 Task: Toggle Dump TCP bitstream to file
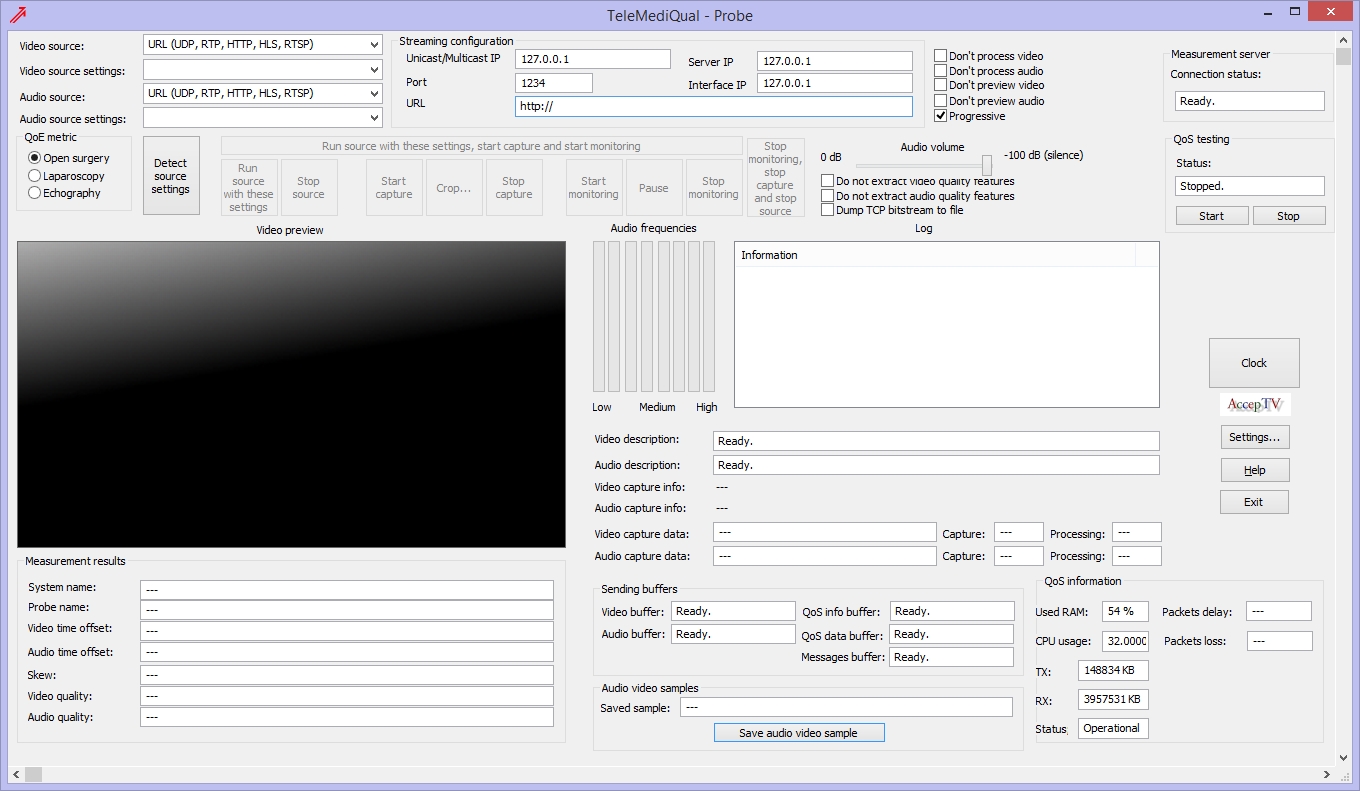click(x=828, y=210)
